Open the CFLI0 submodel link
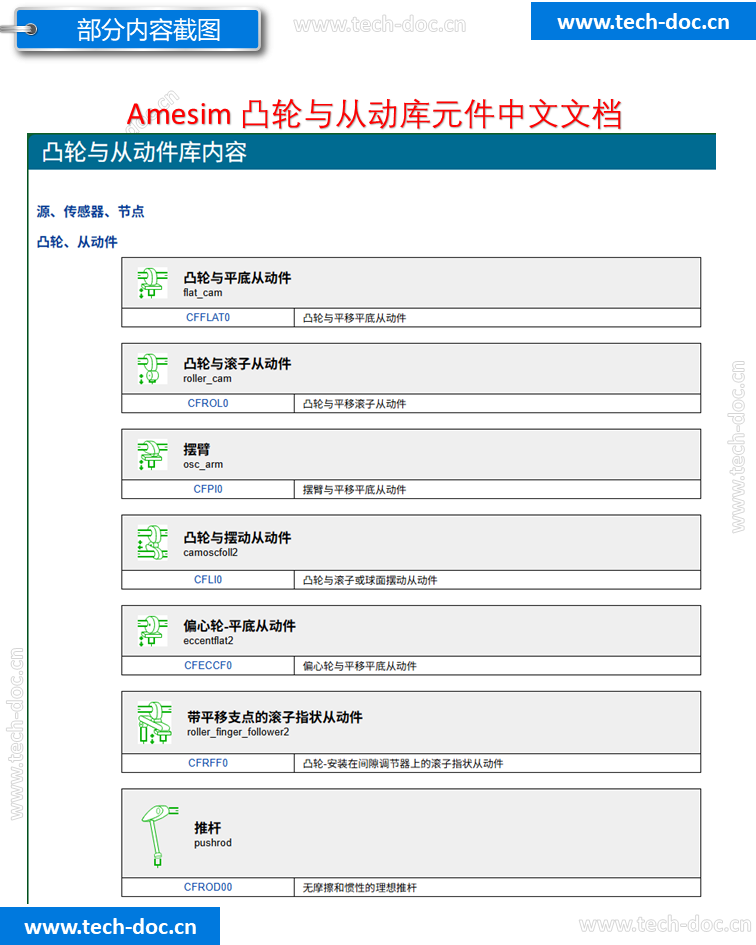Image resolution: width=756 pixels, height=945 pixels. [208, 579]
